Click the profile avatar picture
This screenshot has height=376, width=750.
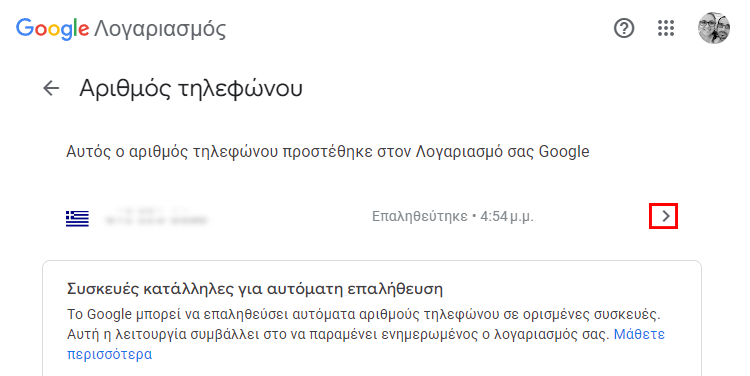click(x=714, y=28)
